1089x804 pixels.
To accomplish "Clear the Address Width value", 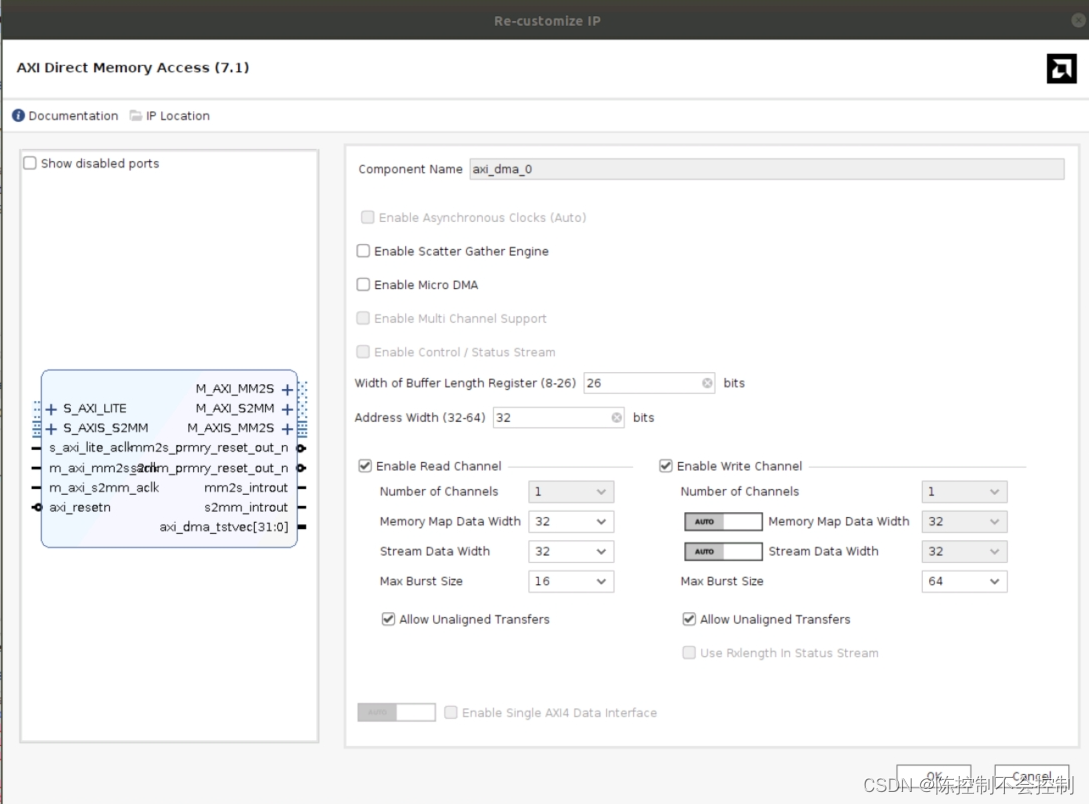I will tap(616, 417).
